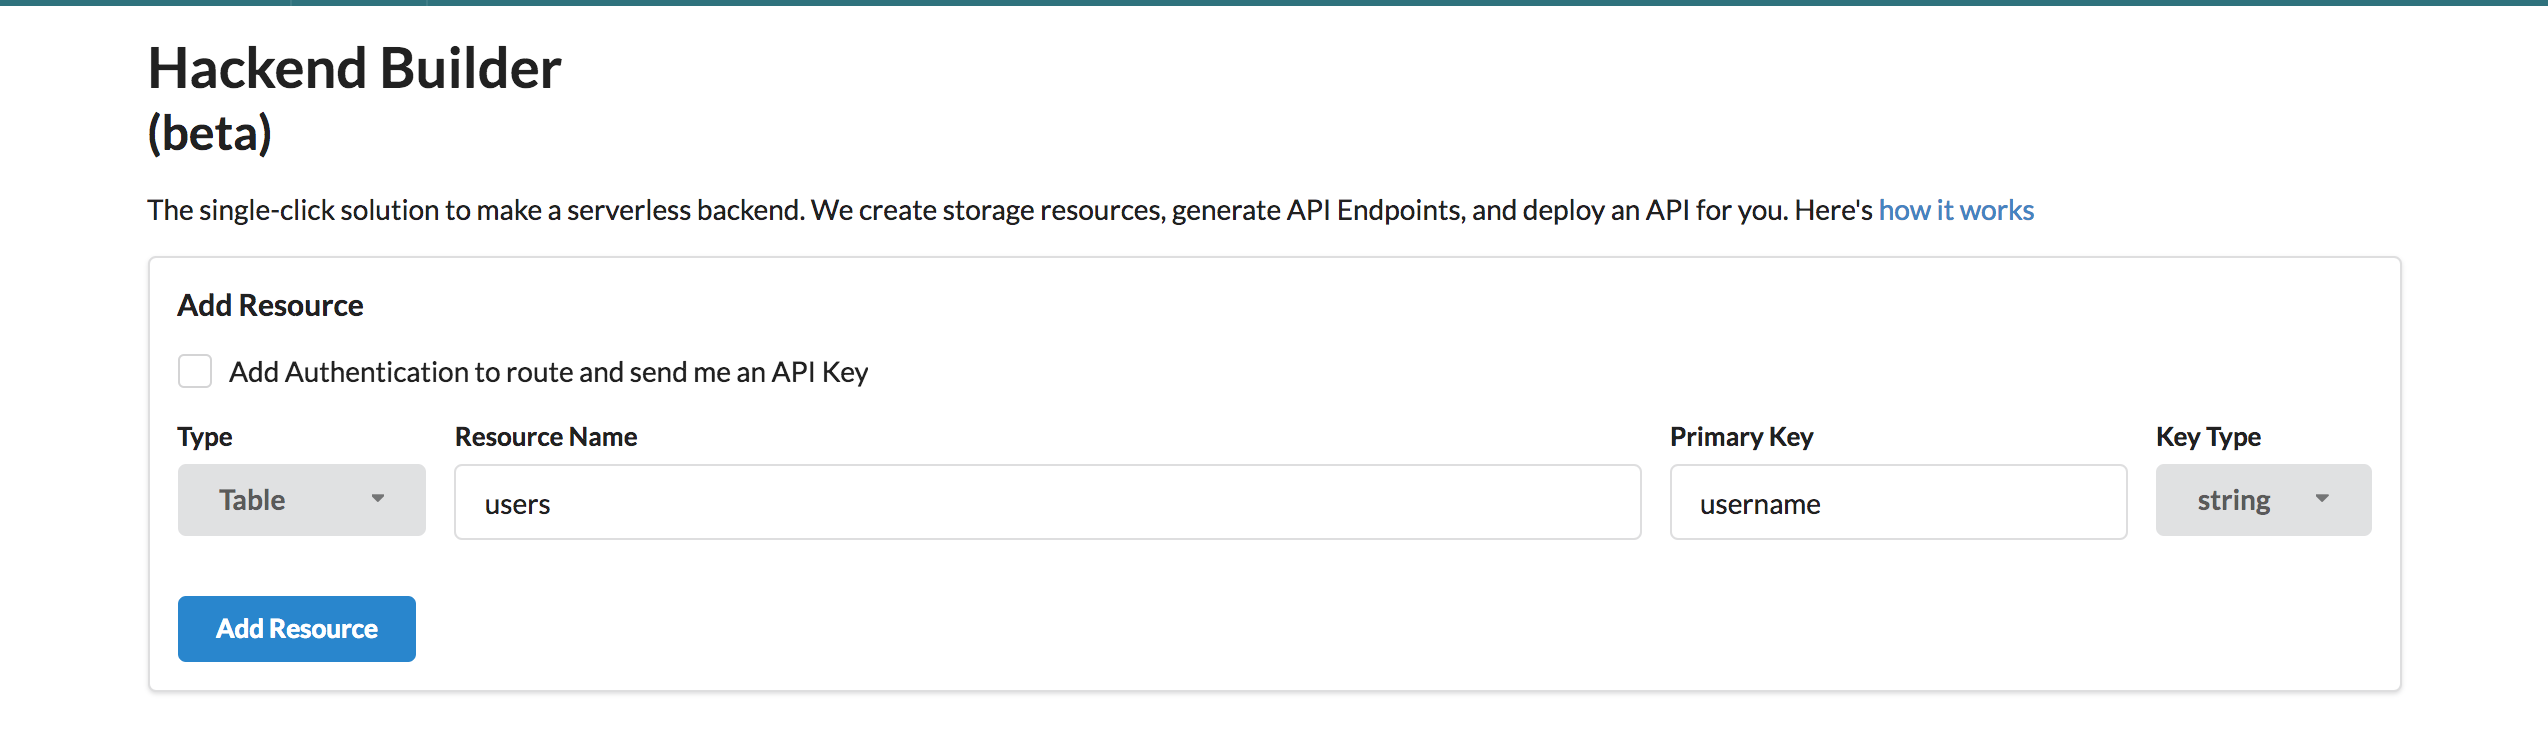Click the blue Add Resource button
The image size is (2548, 748).
[x=297, y=629]
